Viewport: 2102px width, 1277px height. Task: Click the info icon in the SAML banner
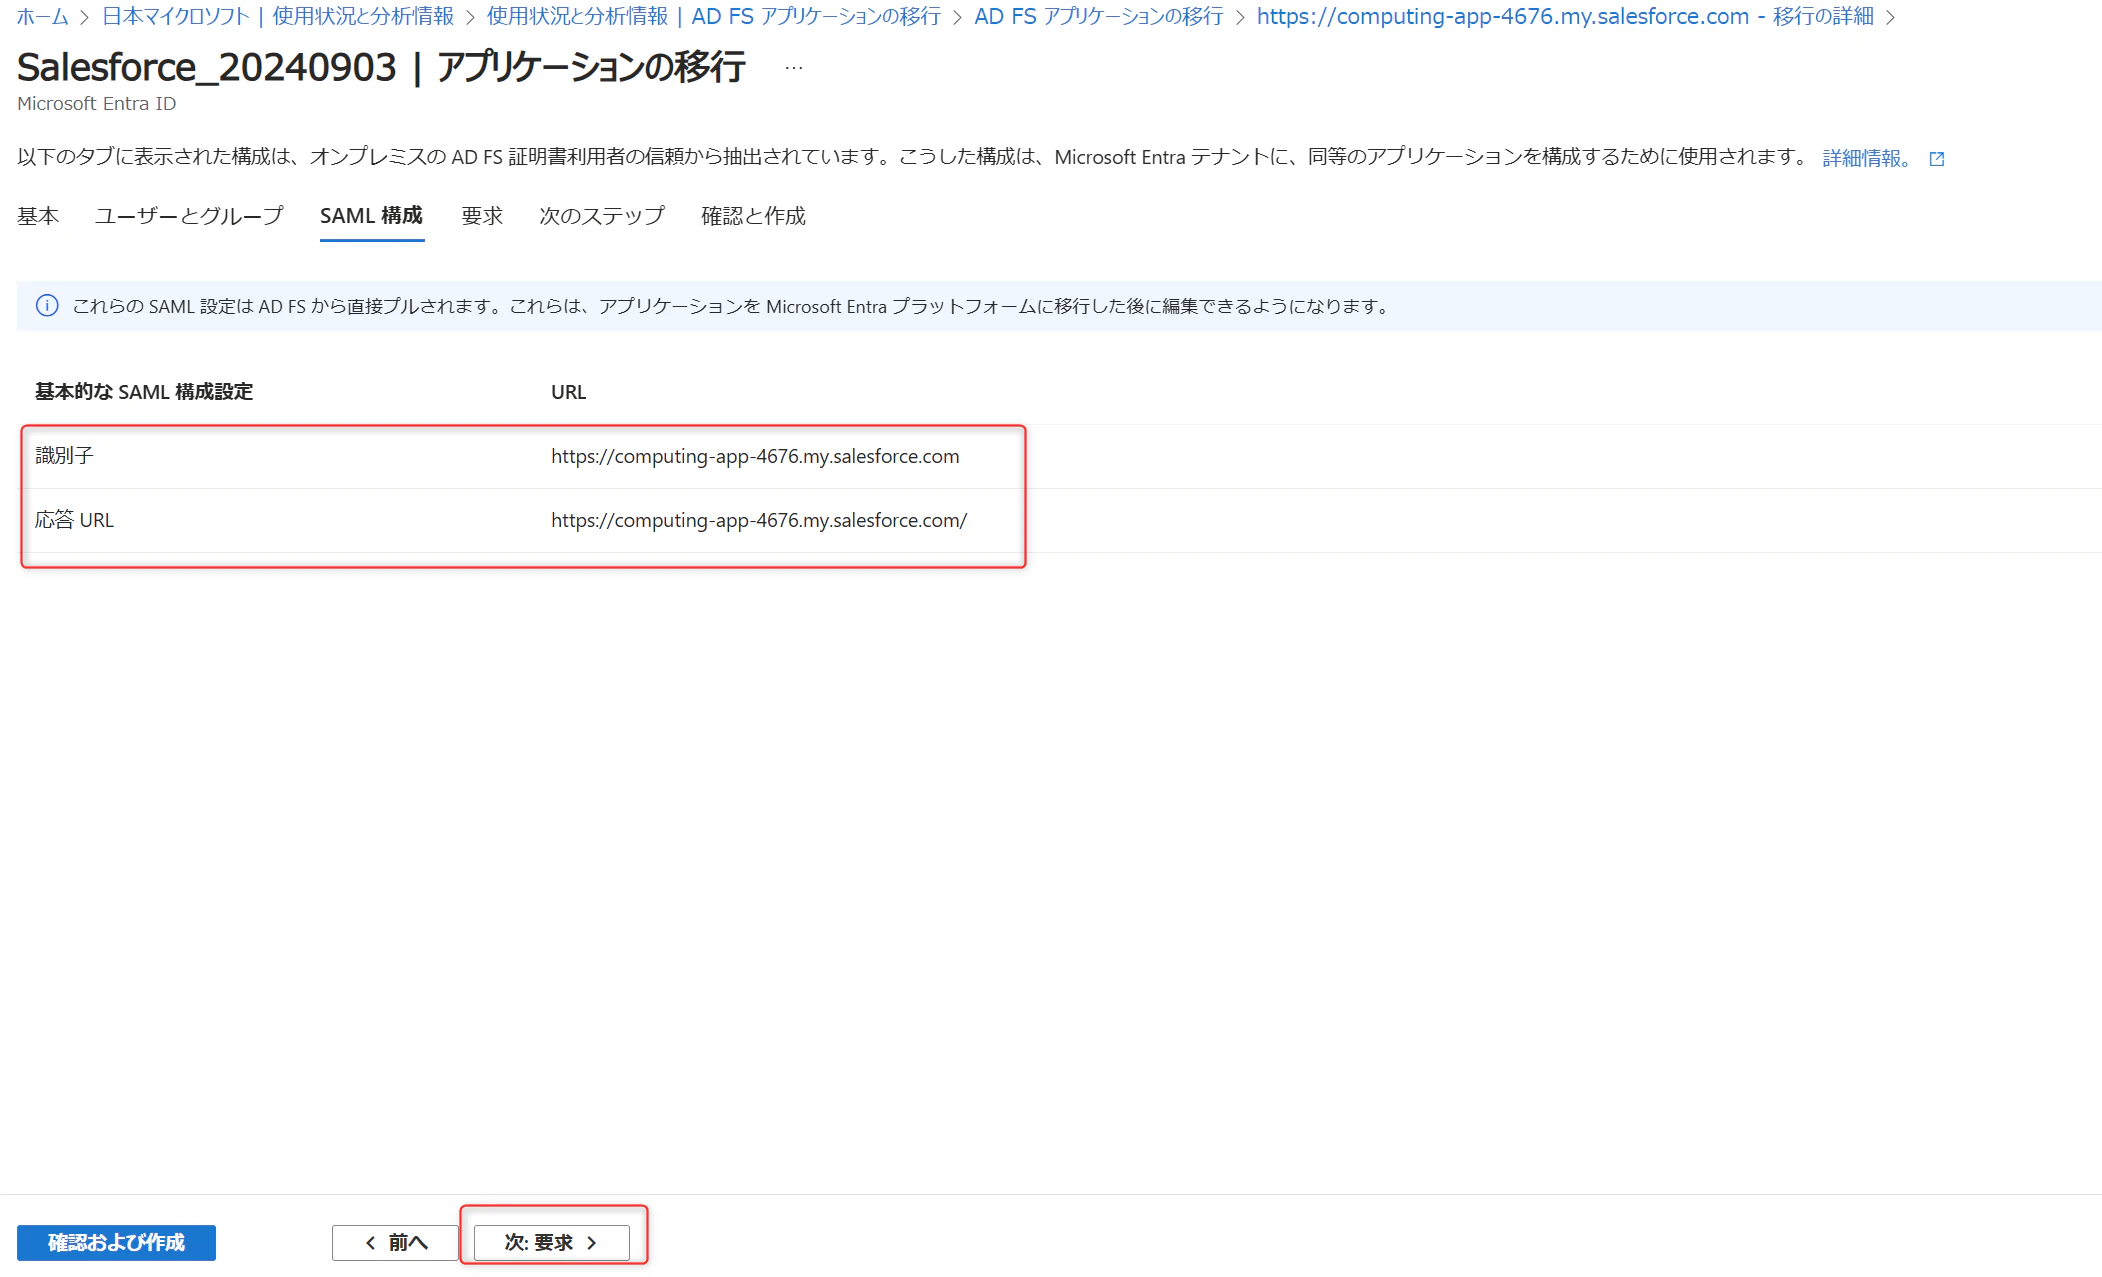pyautogui.click(x=47, y=306)
